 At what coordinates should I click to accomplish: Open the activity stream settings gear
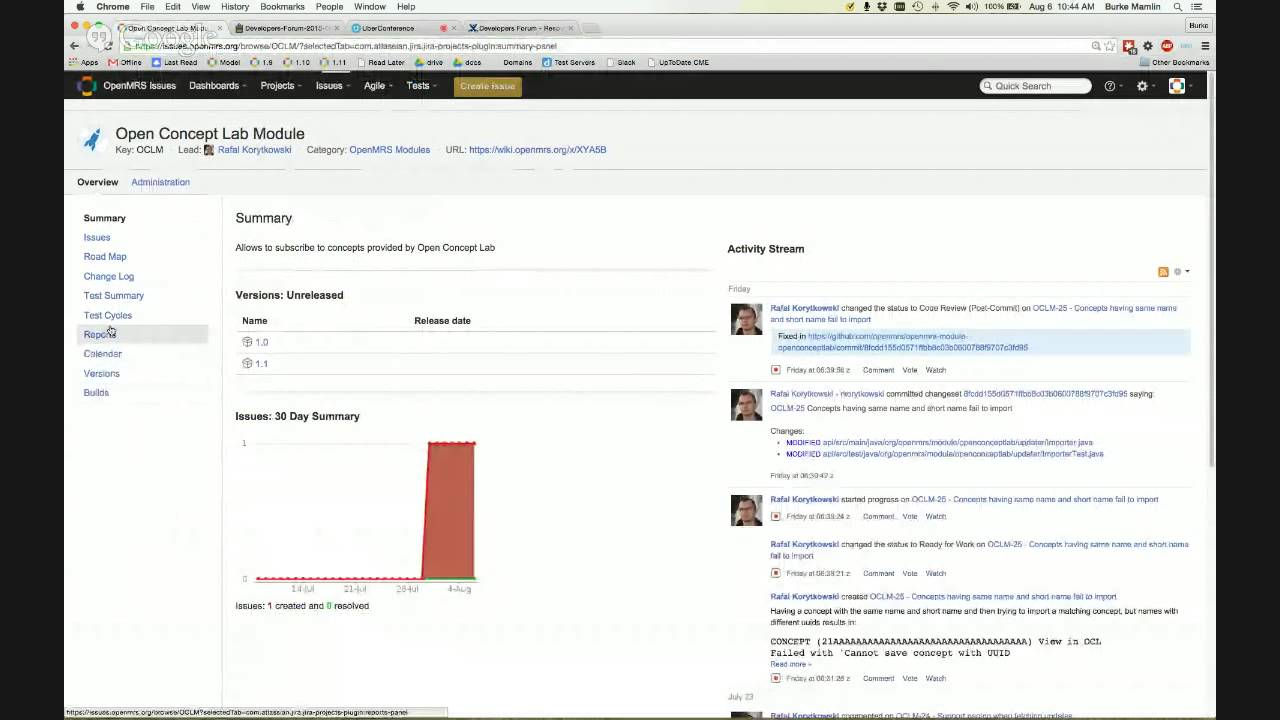pos(1180,272)
